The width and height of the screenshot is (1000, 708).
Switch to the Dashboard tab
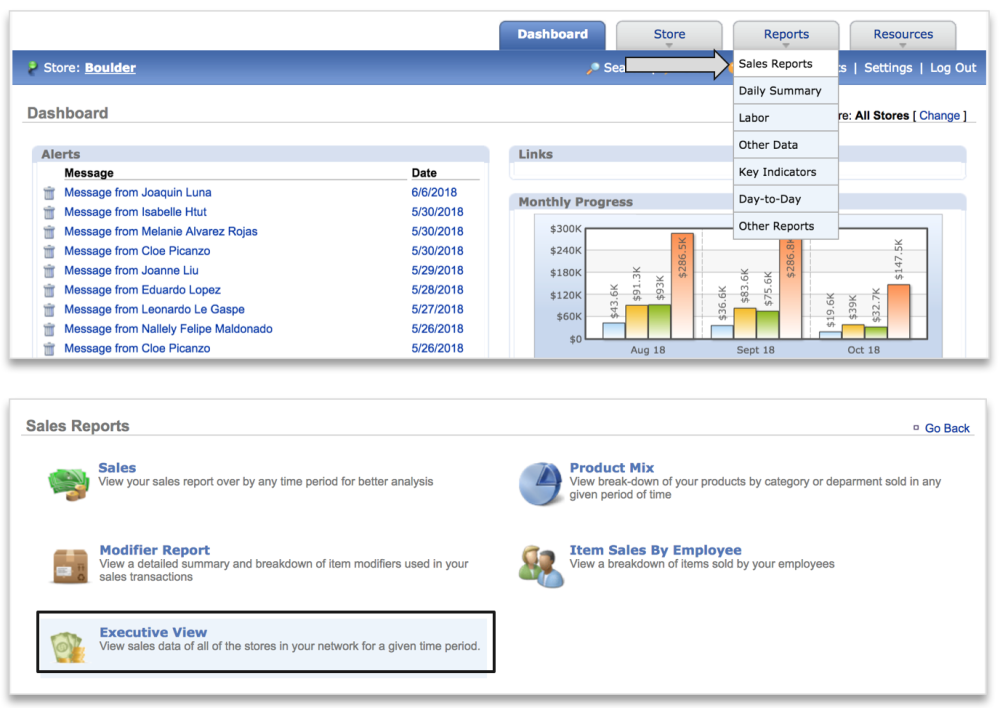click(x=552, y=34)
